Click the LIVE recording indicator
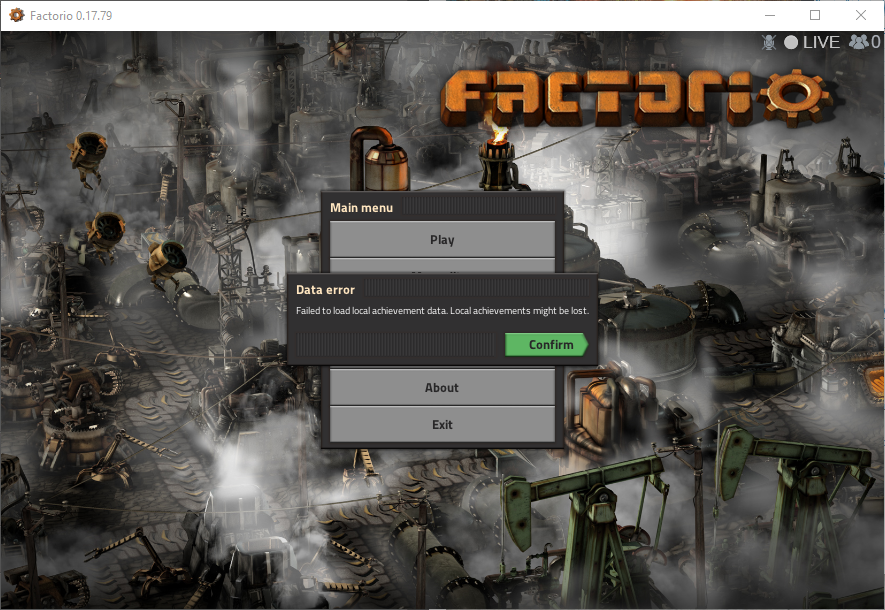Screen dimensions: 885x610 pyautogui.click(x=812, y=42)
